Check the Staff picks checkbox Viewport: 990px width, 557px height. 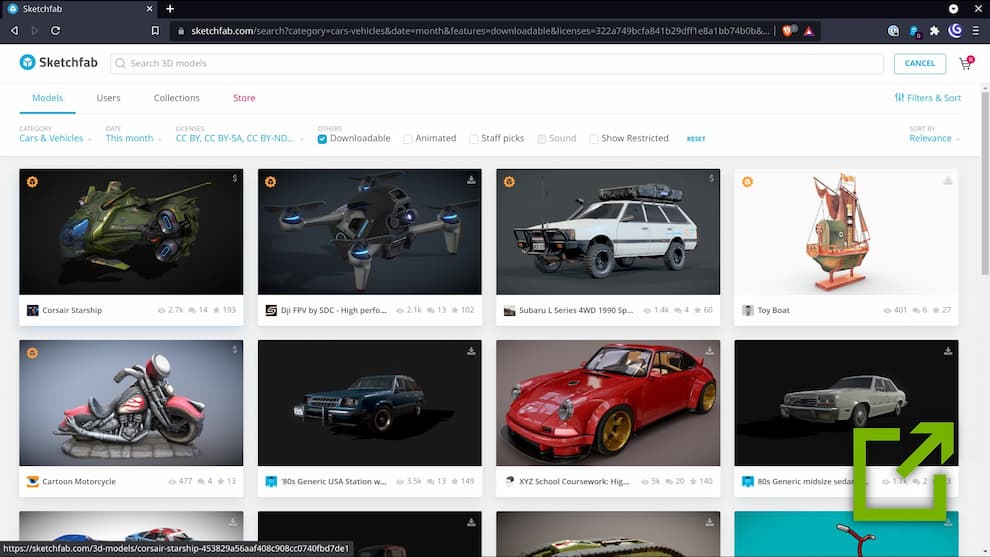(474, 139)
